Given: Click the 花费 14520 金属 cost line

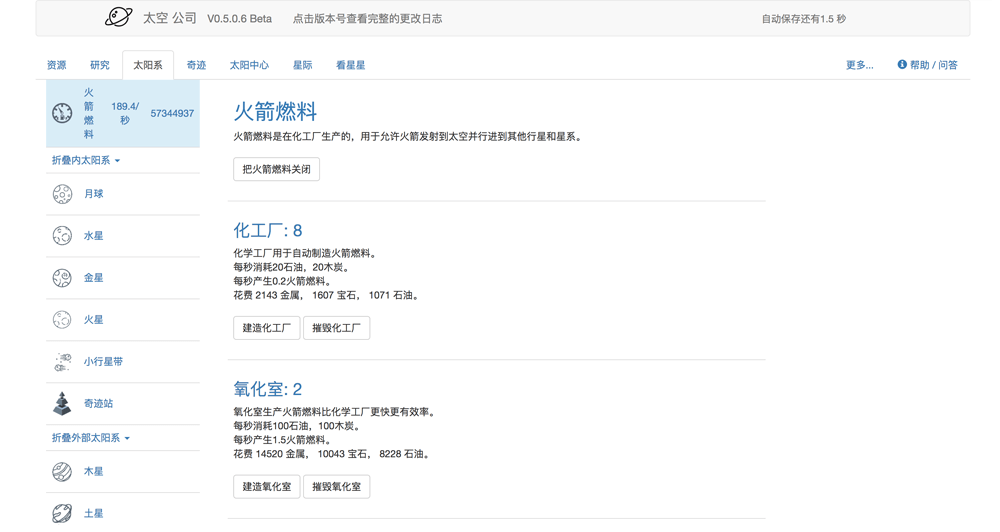Looking at the screenshot, I should tap(332, 454).
